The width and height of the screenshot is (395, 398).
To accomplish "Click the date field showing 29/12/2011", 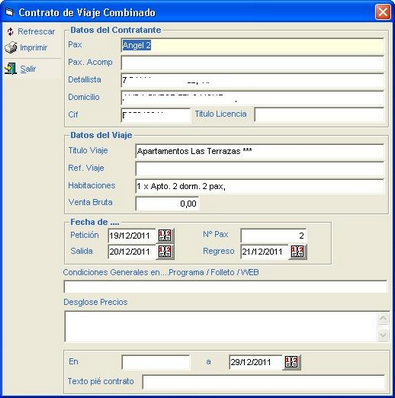I will [x=256, y=362].
